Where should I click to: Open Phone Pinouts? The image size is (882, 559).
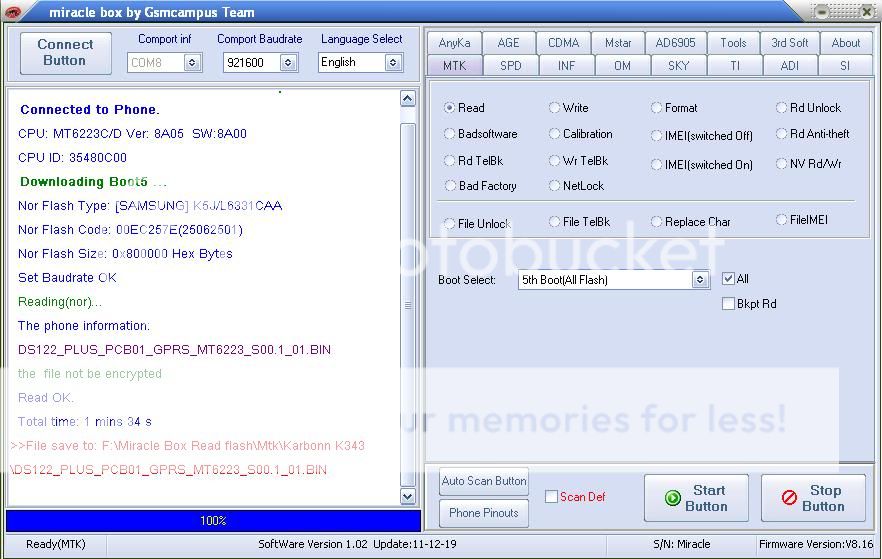point(484,513)
